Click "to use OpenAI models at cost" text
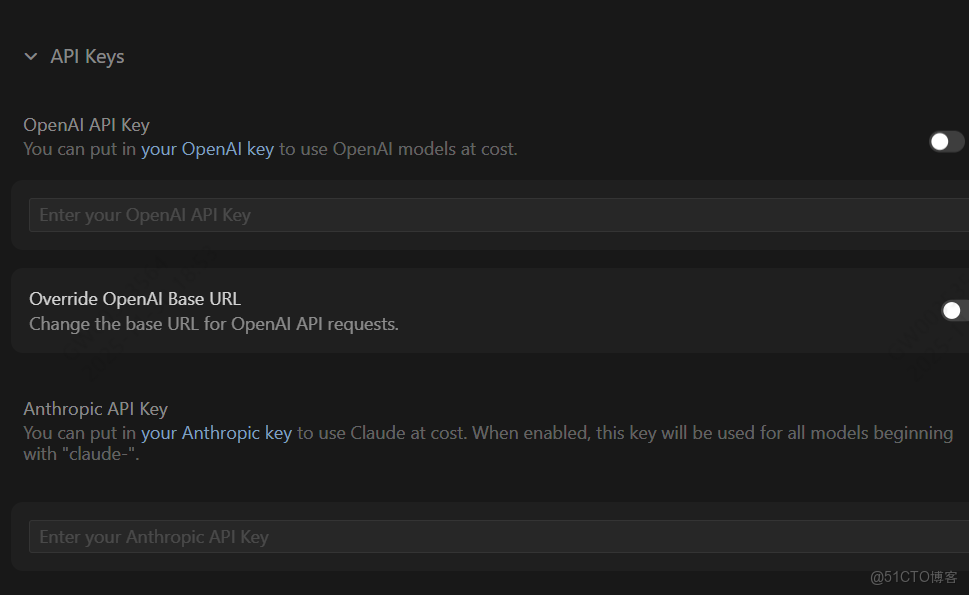This screenshot has height=595, width=969. tap(398, 150)
